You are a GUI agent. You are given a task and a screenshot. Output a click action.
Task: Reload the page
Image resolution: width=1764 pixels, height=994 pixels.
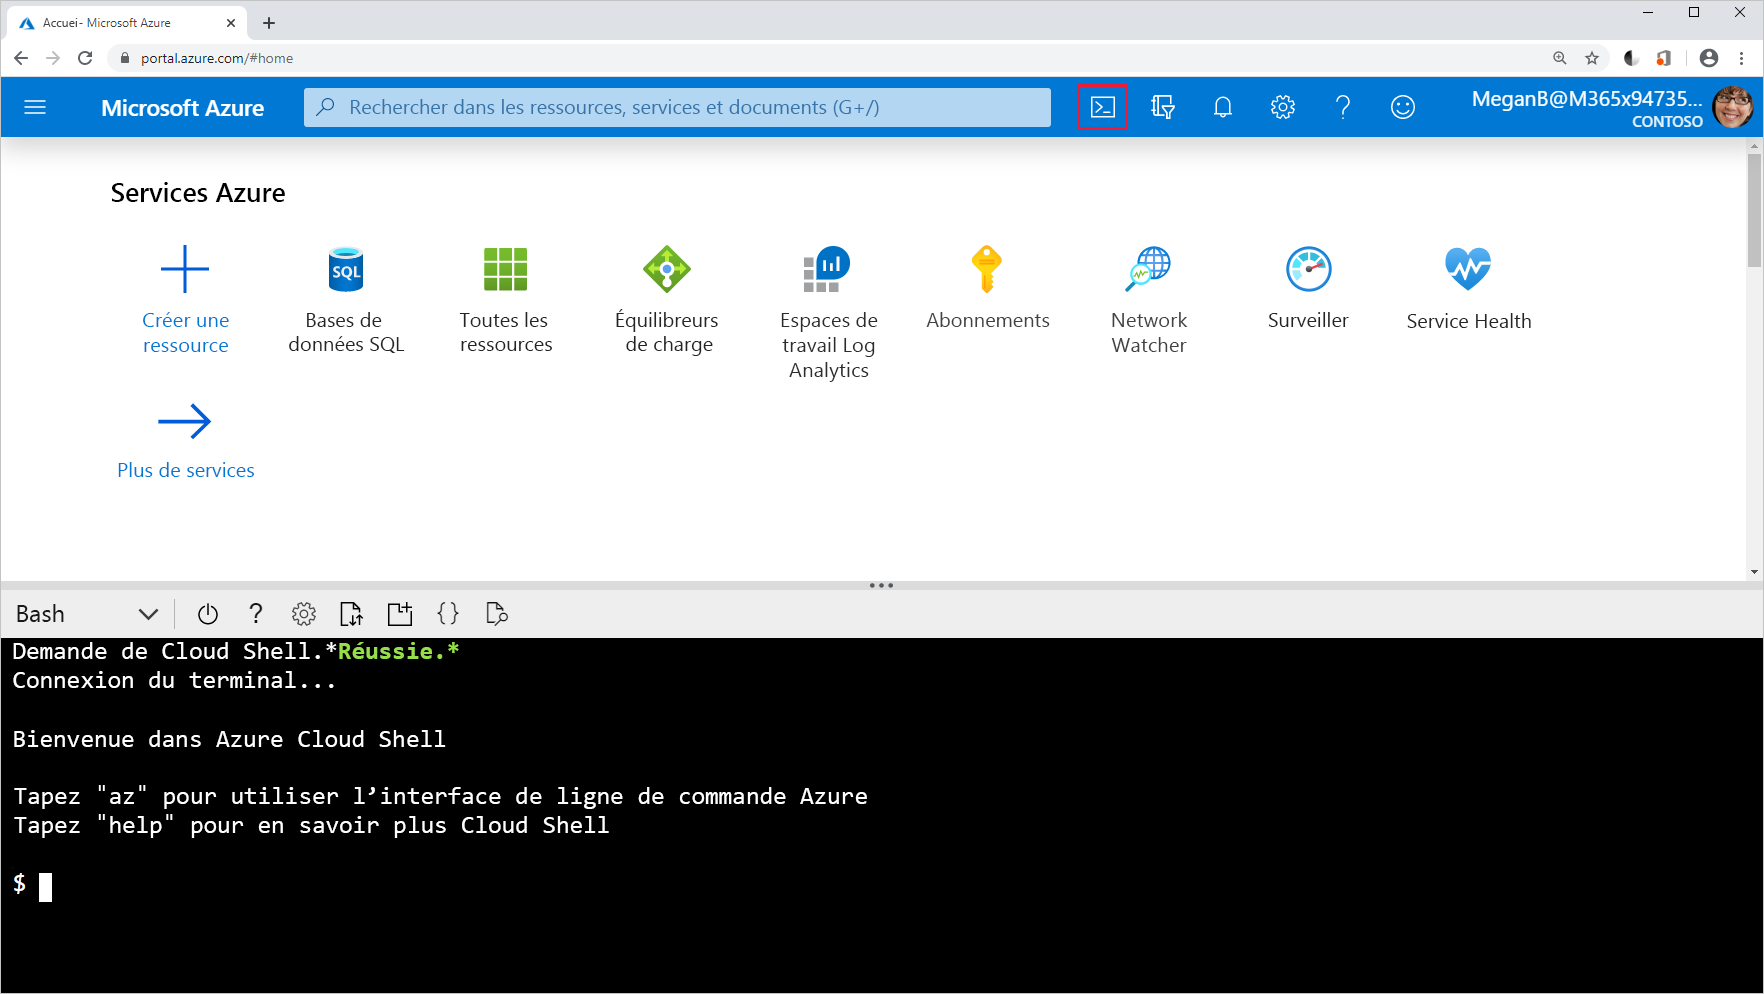pyautogui.click(x=85, y=58)
